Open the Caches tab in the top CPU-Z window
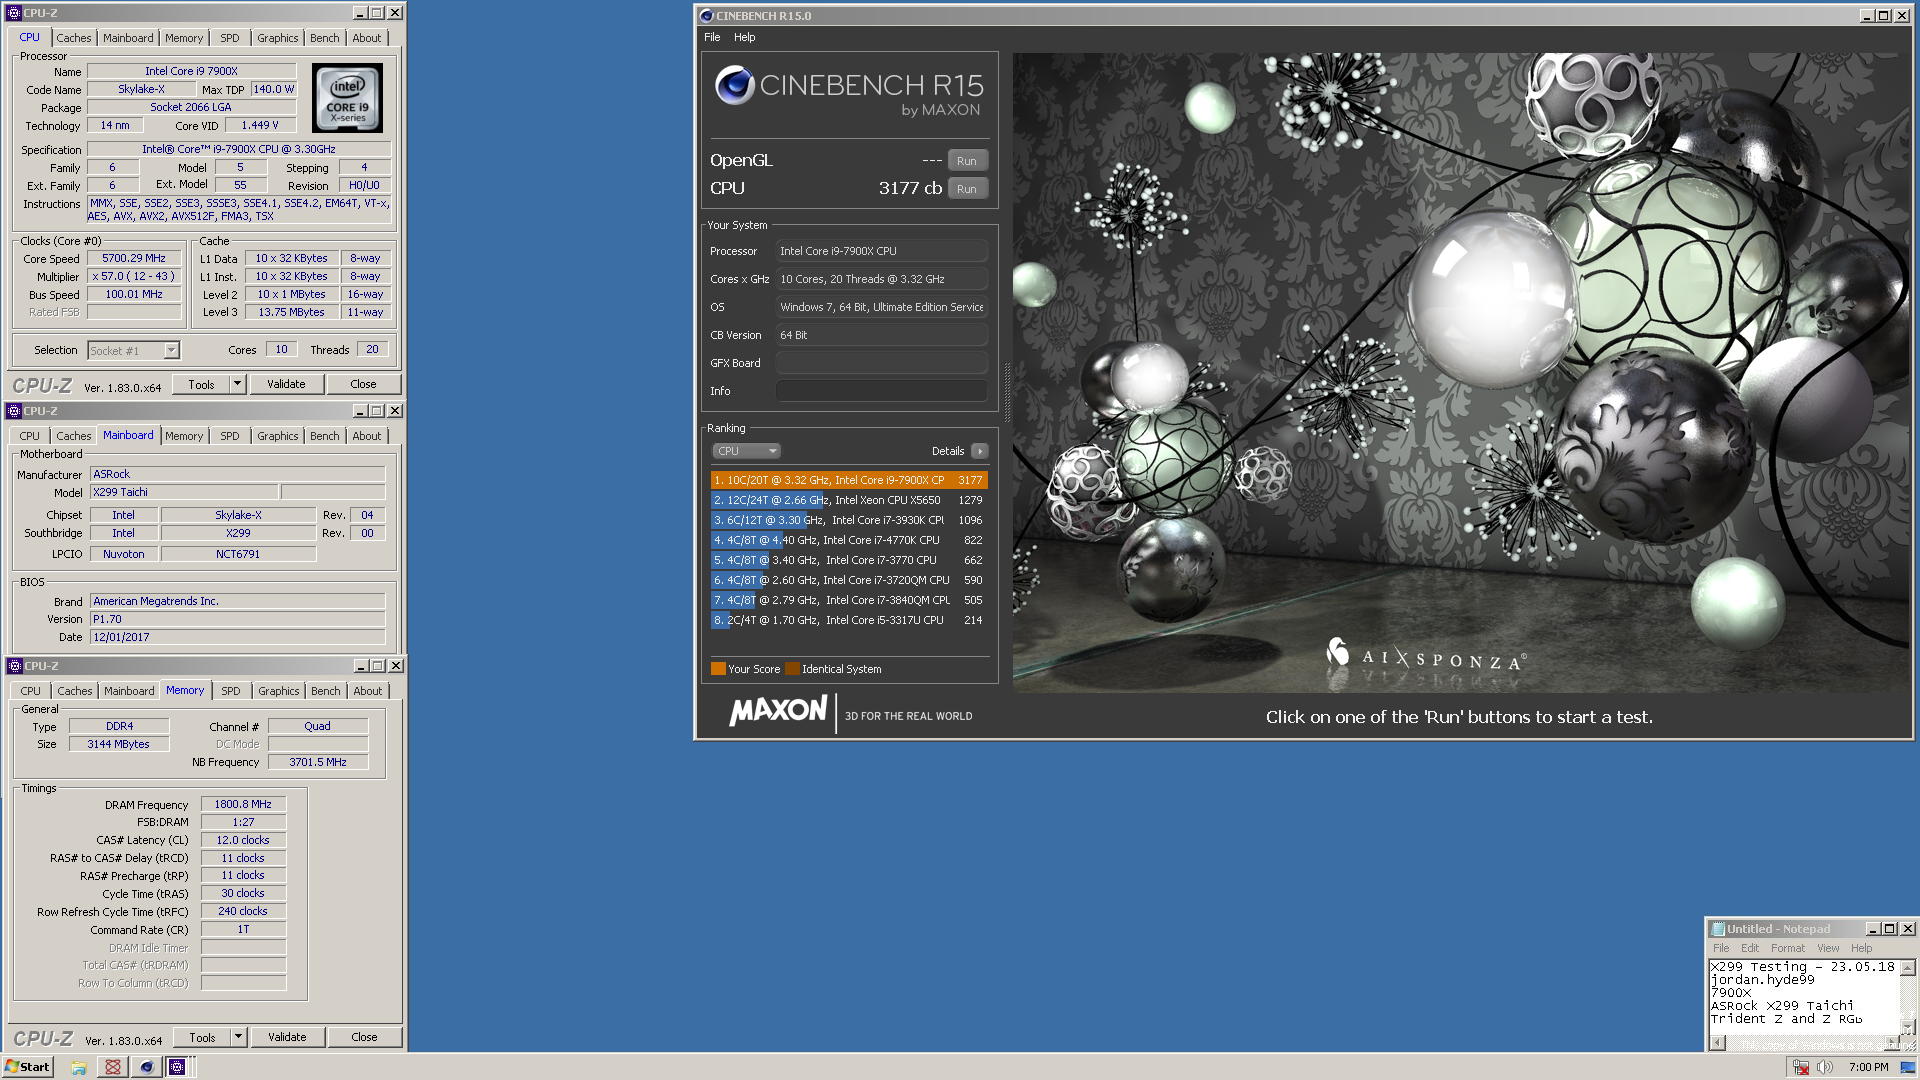The height and width of the screenshot is (1080, 1920). click(x=74, y=38)
